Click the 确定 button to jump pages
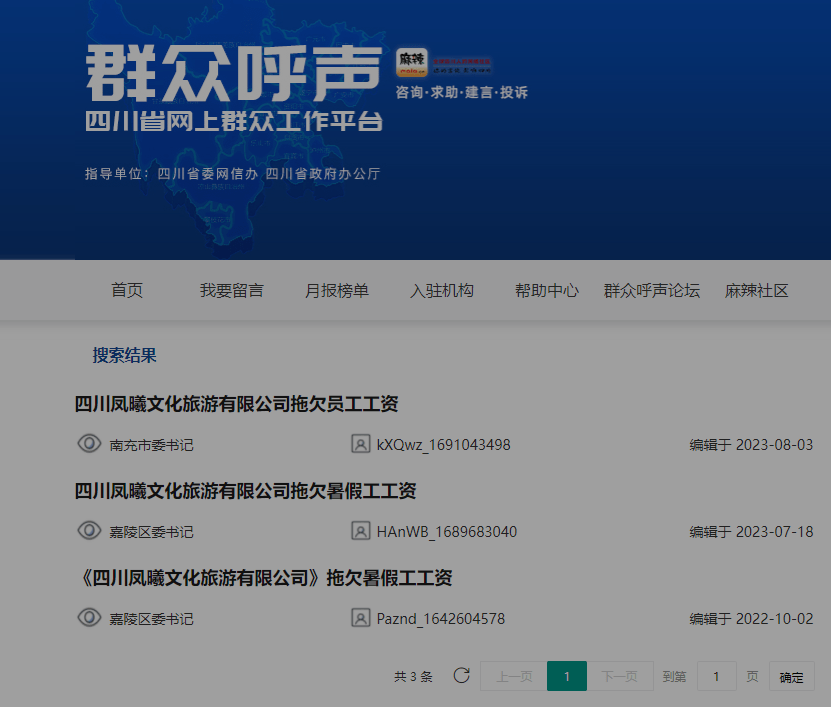Image resolution: width=831 pixels, height=707 pixels. tap(791, 677)
